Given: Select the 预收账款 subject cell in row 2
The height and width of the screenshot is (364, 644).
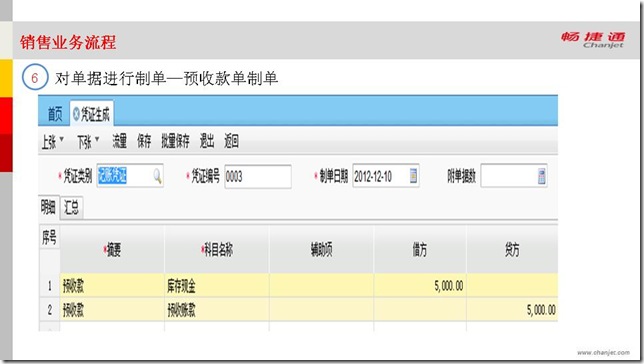Looking at the screenshot, I should coord(217,309).
